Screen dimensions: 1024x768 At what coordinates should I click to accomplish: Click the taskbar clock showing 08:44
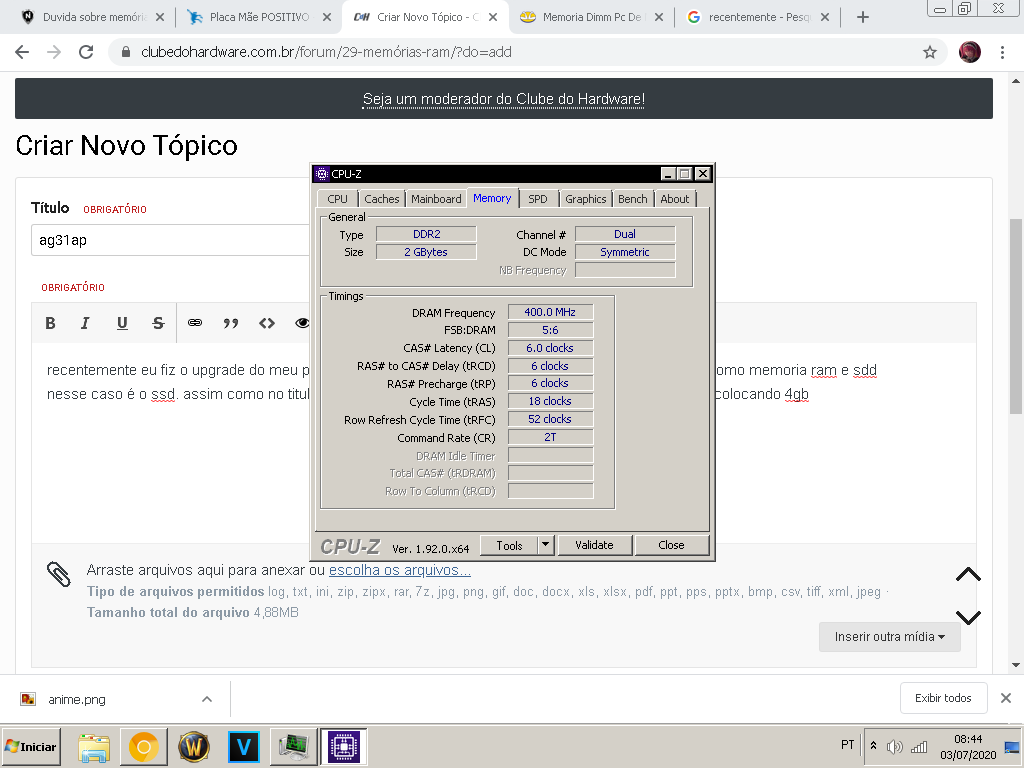(x=968, y=747)
